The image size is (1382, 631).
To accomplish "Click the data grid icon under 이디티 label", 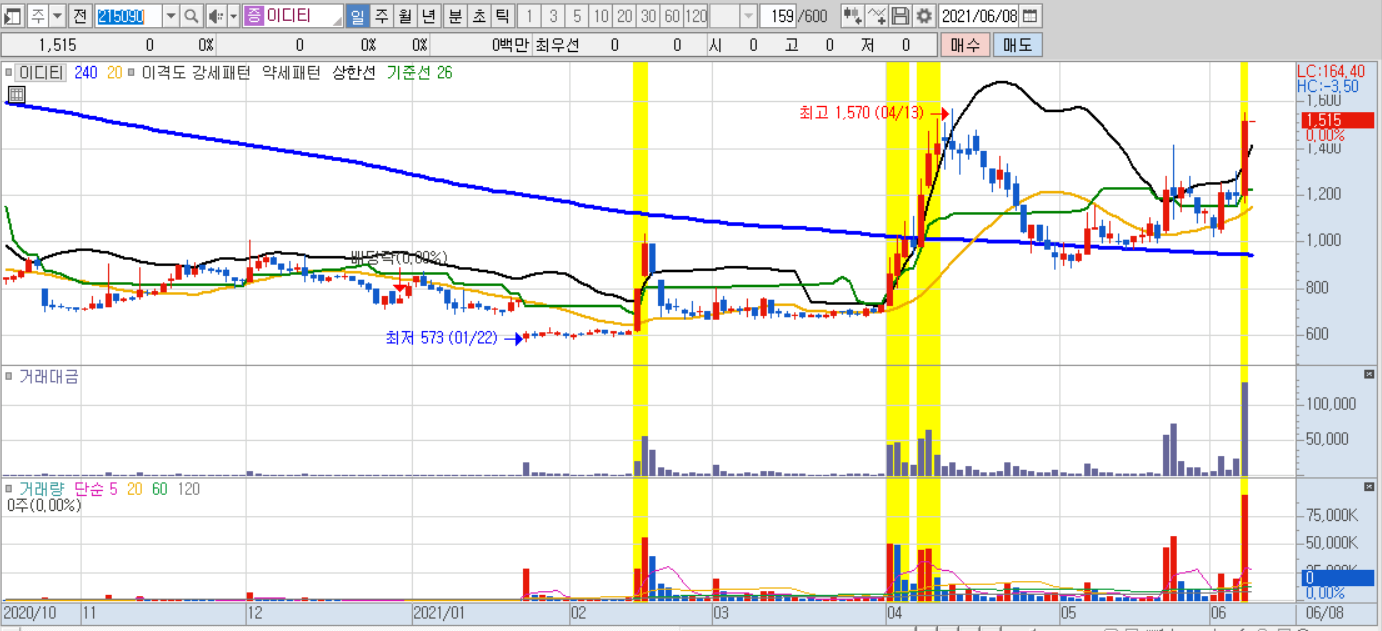I will (15, 95).
